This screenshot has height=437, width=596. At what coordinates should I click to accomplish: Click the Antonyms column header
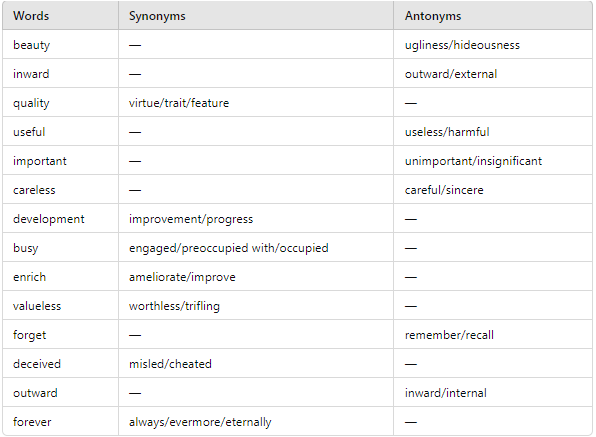pyautogui.click(x=433, y=16)
